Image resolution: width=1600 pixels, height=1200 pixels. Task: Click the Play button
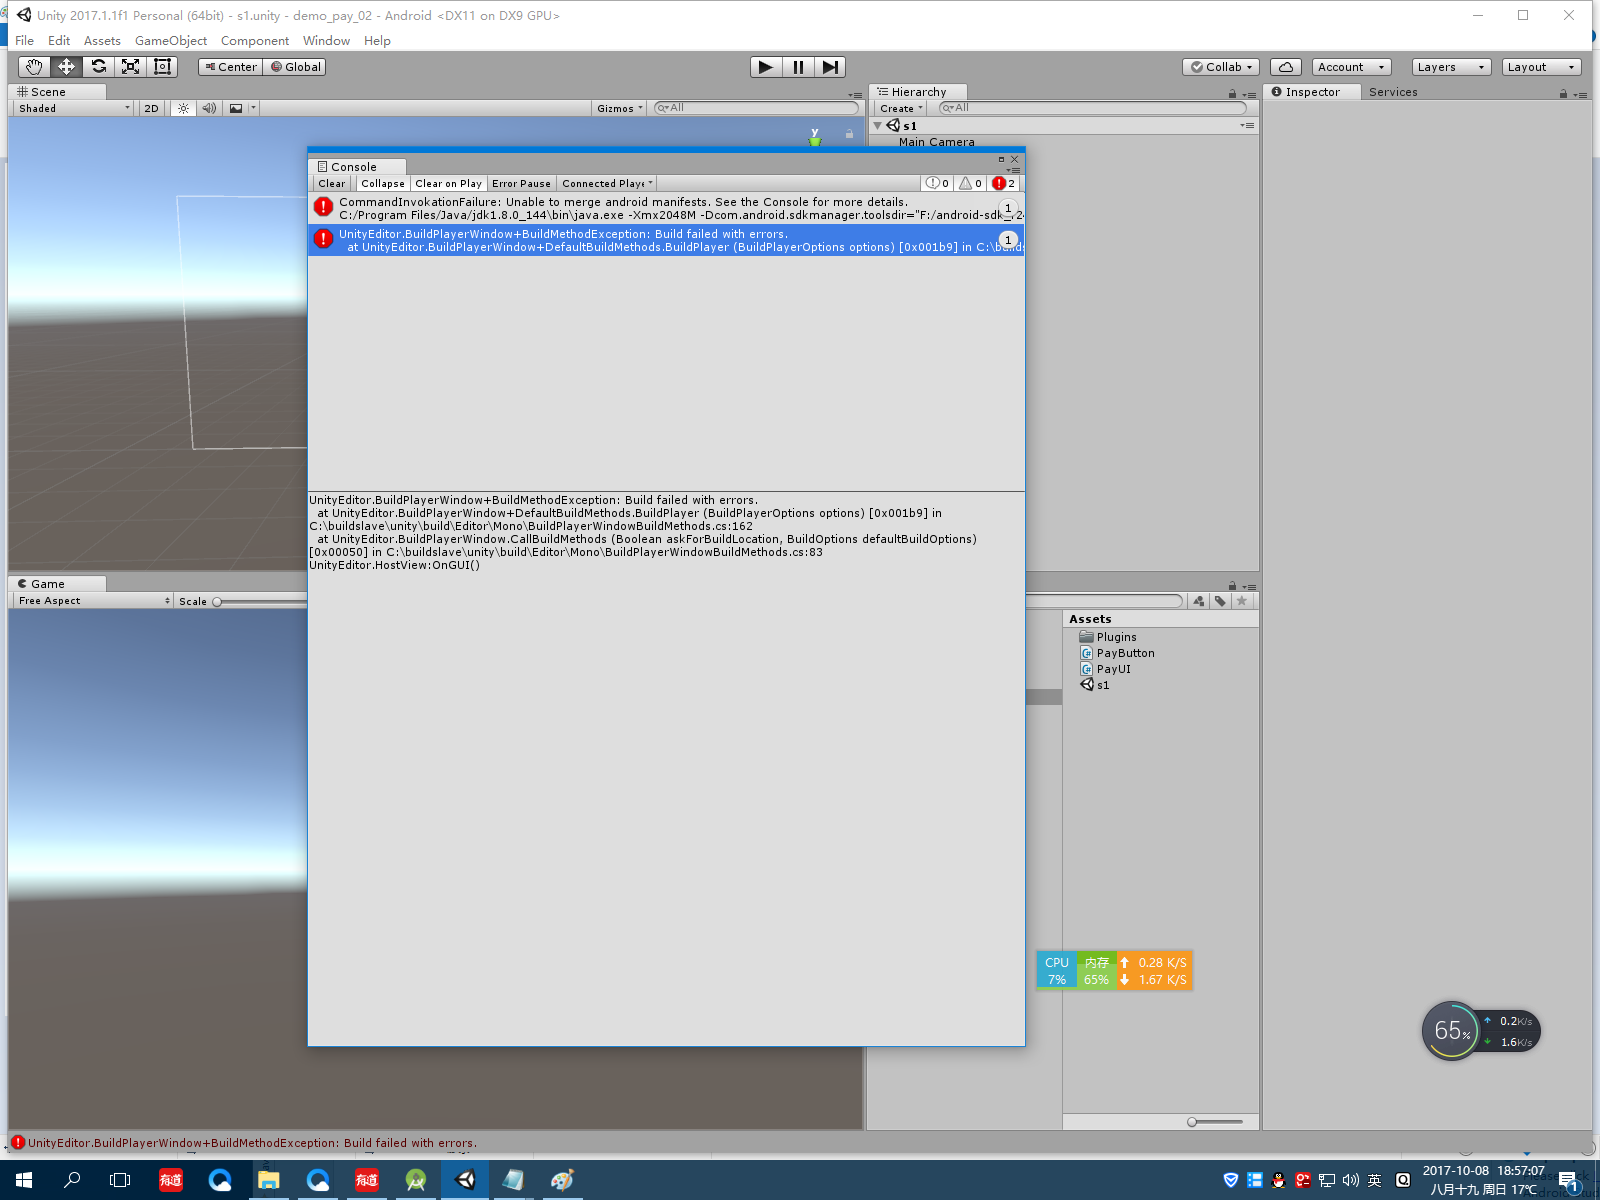tap(766, 67)
